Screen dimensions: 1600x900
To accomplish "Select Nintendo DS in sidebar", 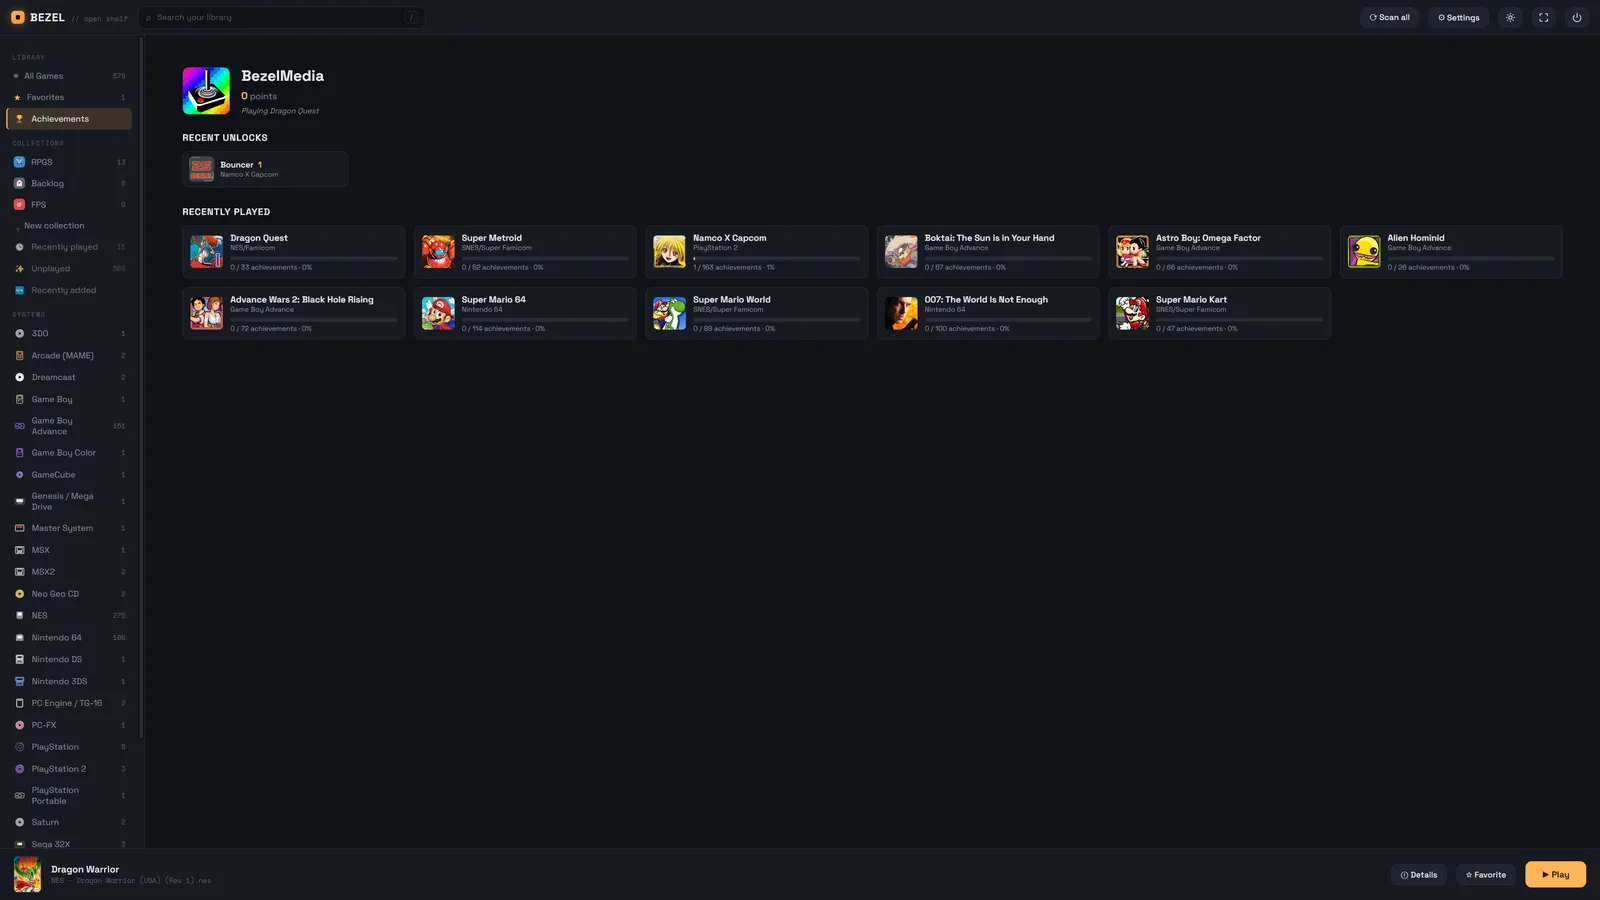I will (x=68, y=660).
